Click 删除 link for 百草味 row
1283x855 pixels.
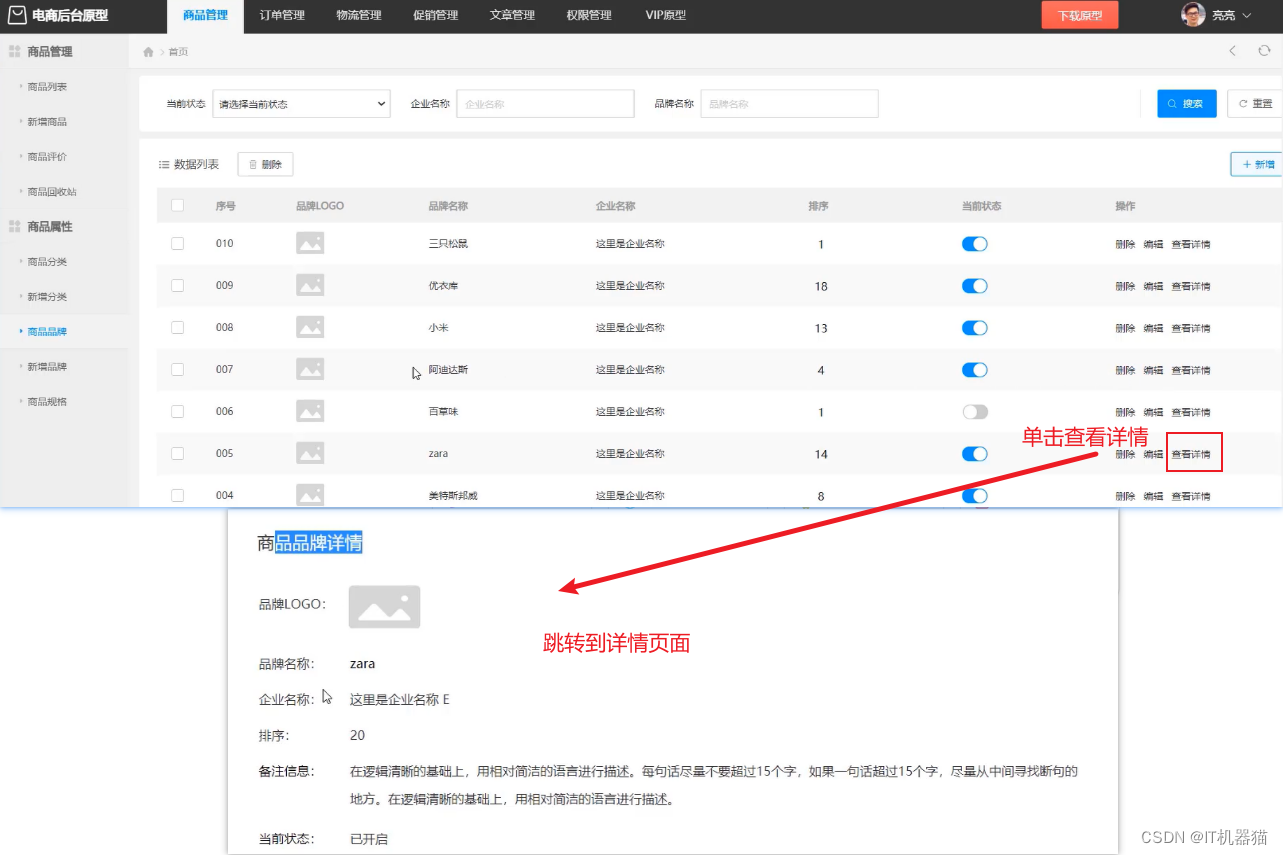(1126, 412)
